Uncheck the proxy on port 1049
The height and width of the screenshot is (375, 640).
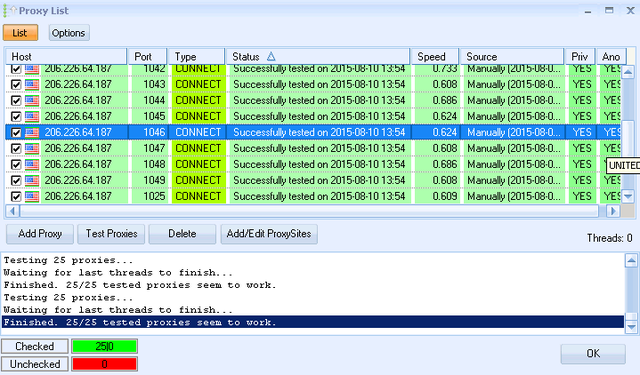click(x=16, y=180)
